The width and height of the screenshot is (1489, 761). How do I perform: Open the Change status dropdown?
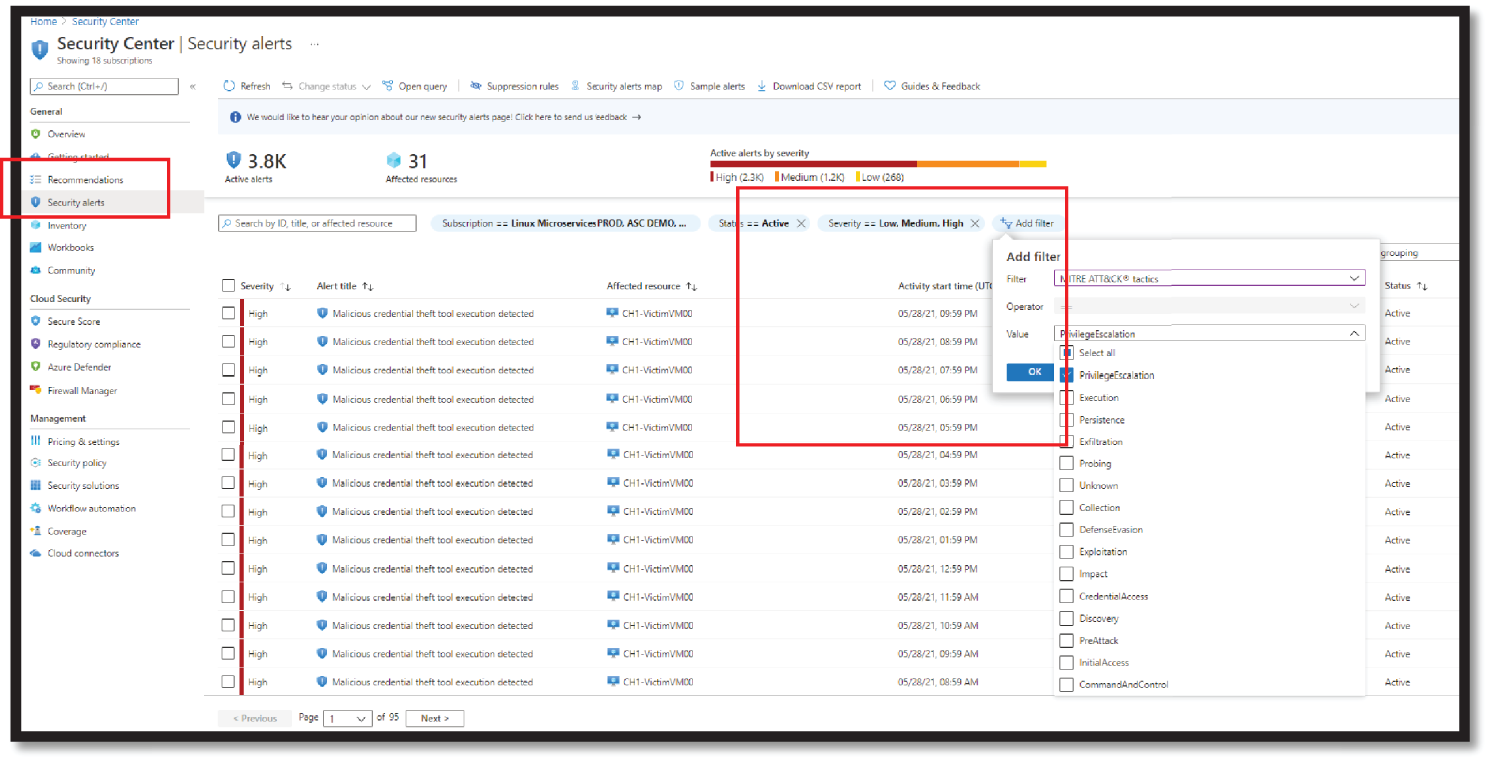click(x=326, y=86)
